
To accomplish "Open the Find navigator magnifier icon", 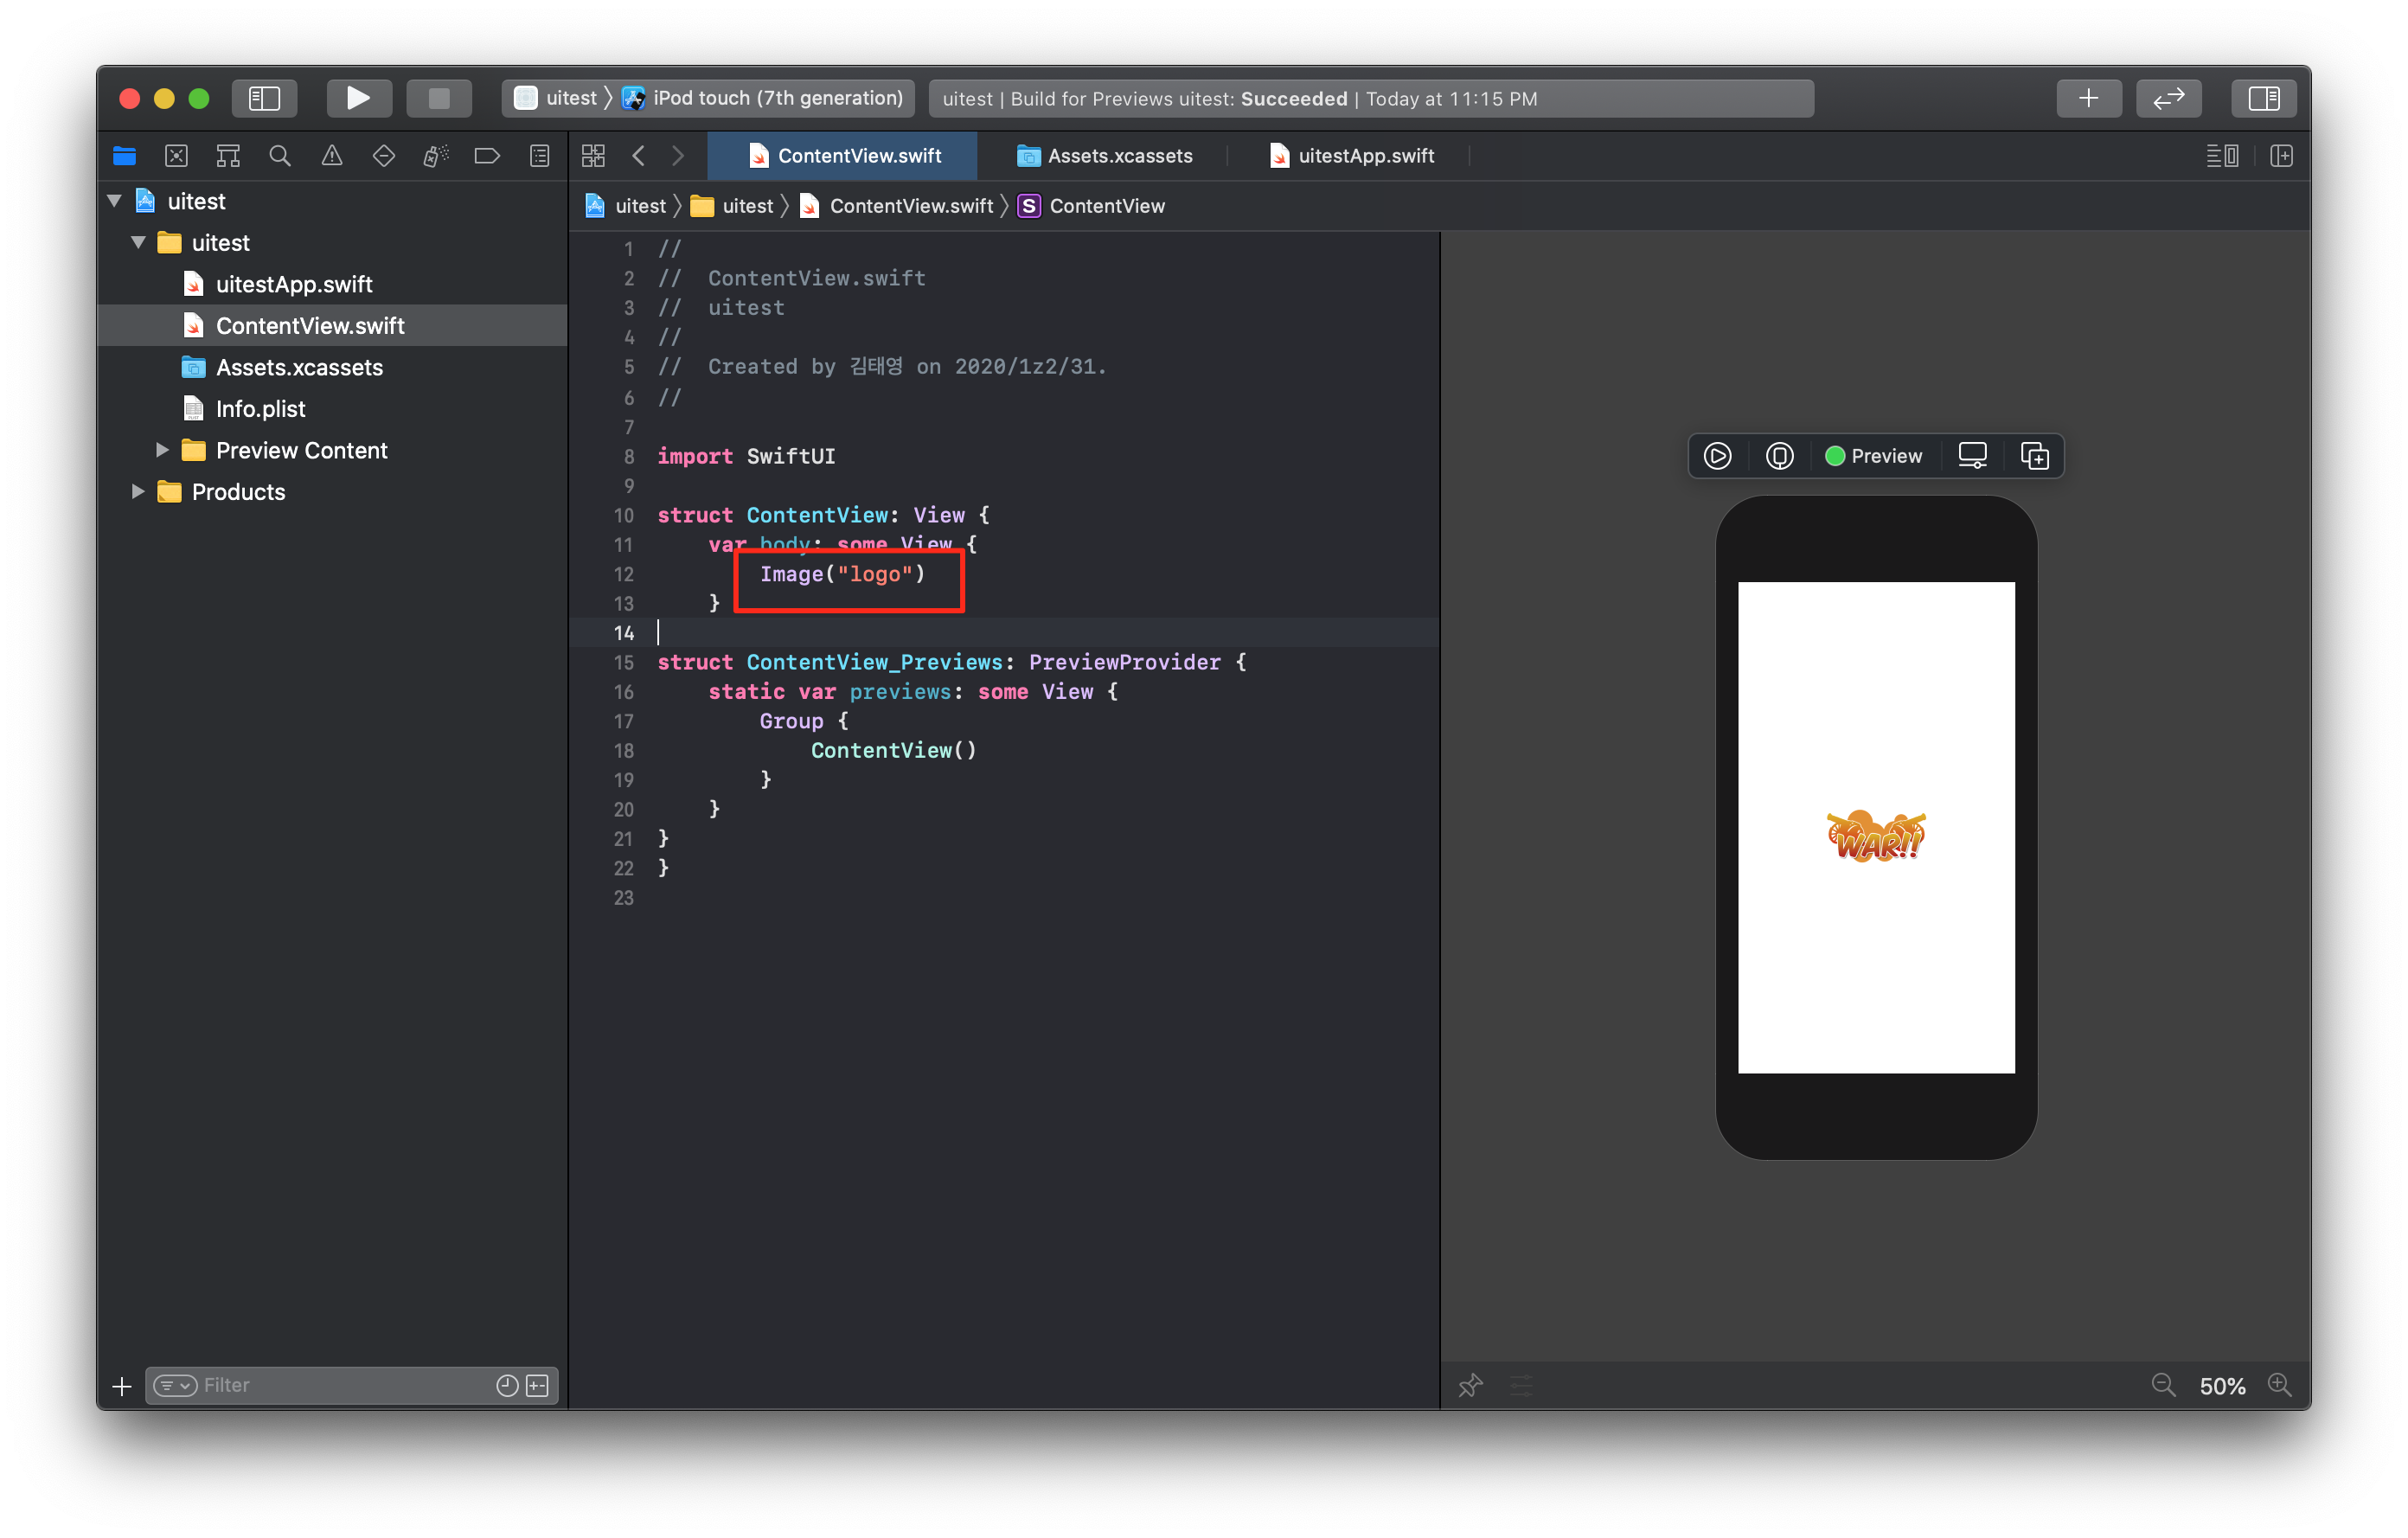I will pos(280,156).
